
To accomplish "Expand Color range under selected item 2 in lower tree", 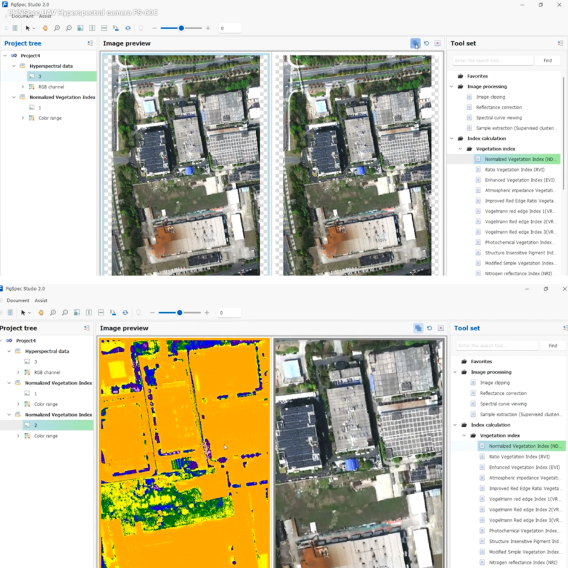I will coord(18,436).
